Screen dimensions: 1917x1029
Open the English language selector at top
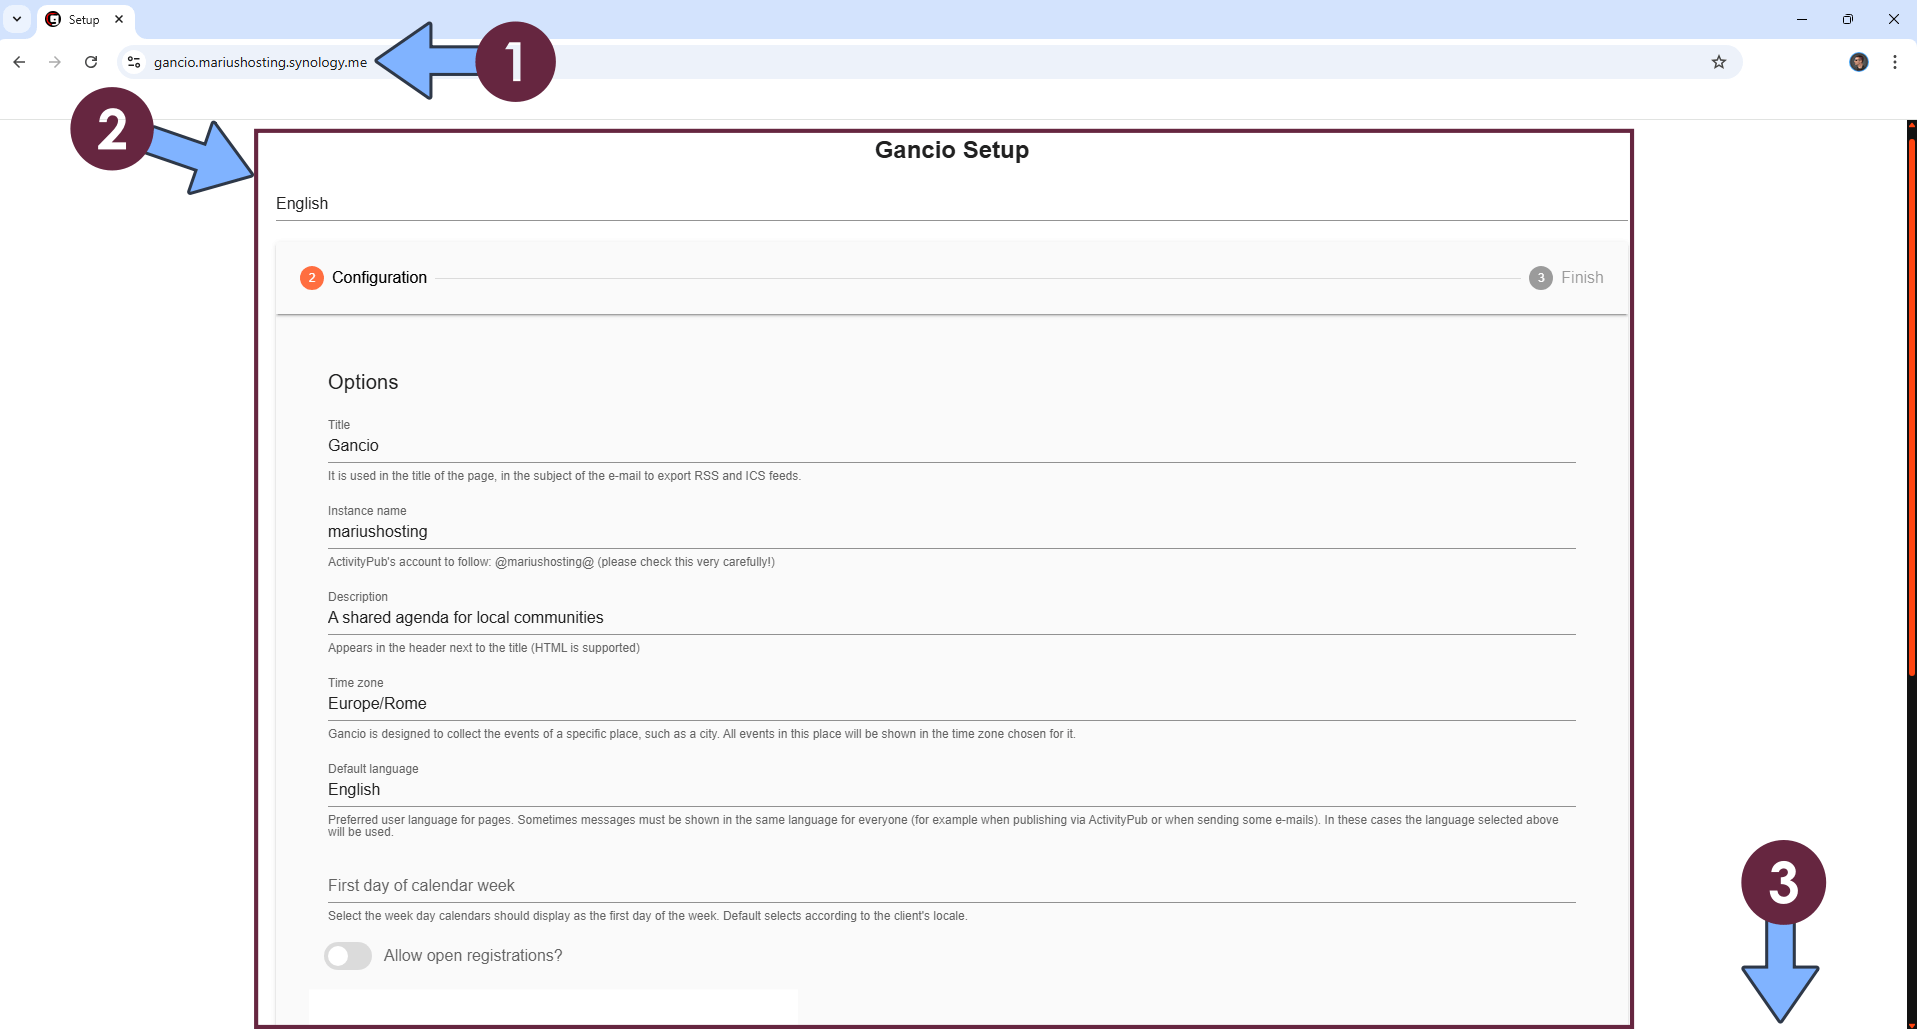pos(952,204)
